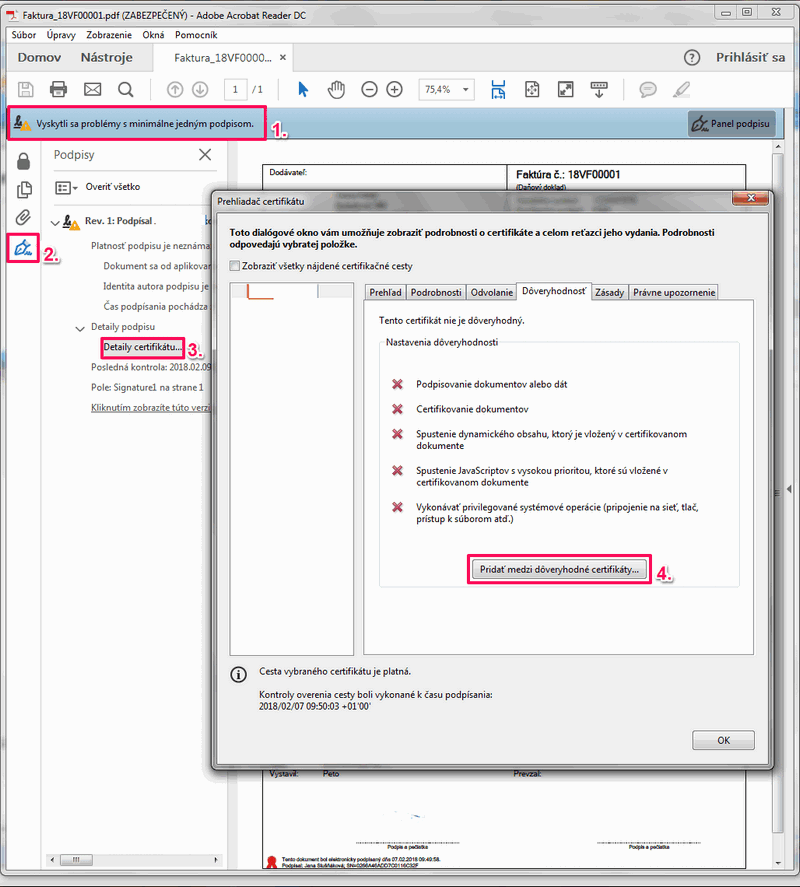Open the page thumbnails sidebar icon
The image size is (800, 887).
coord(23,189)
